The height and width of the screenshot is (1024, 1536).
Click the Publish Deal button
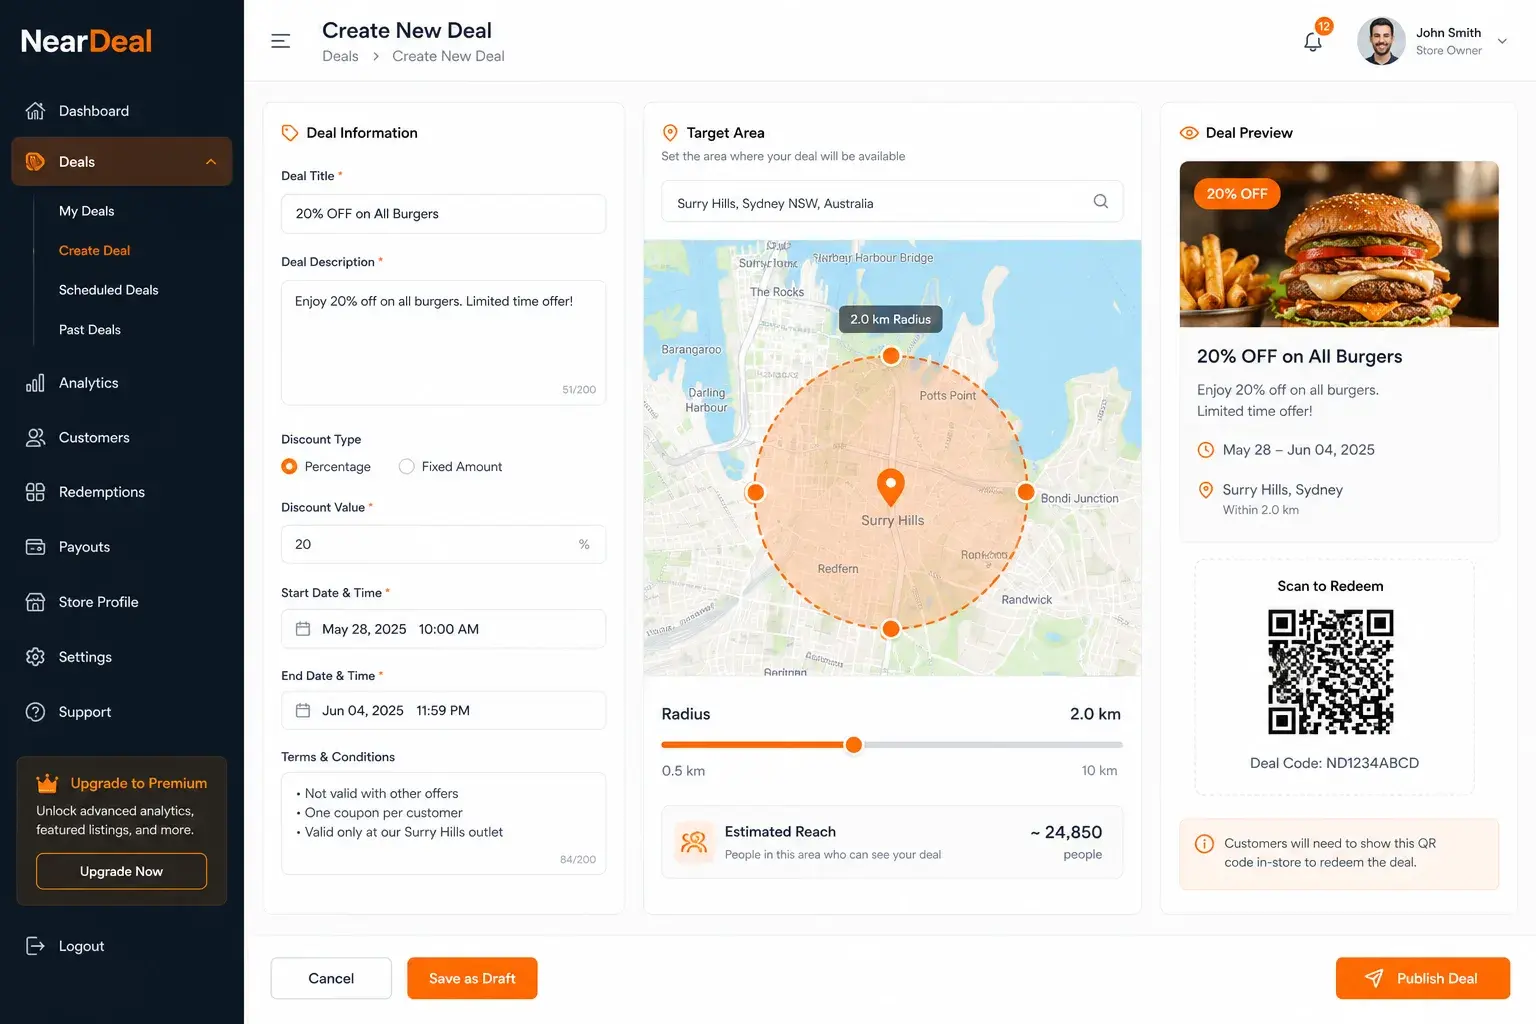(1423, 978)
